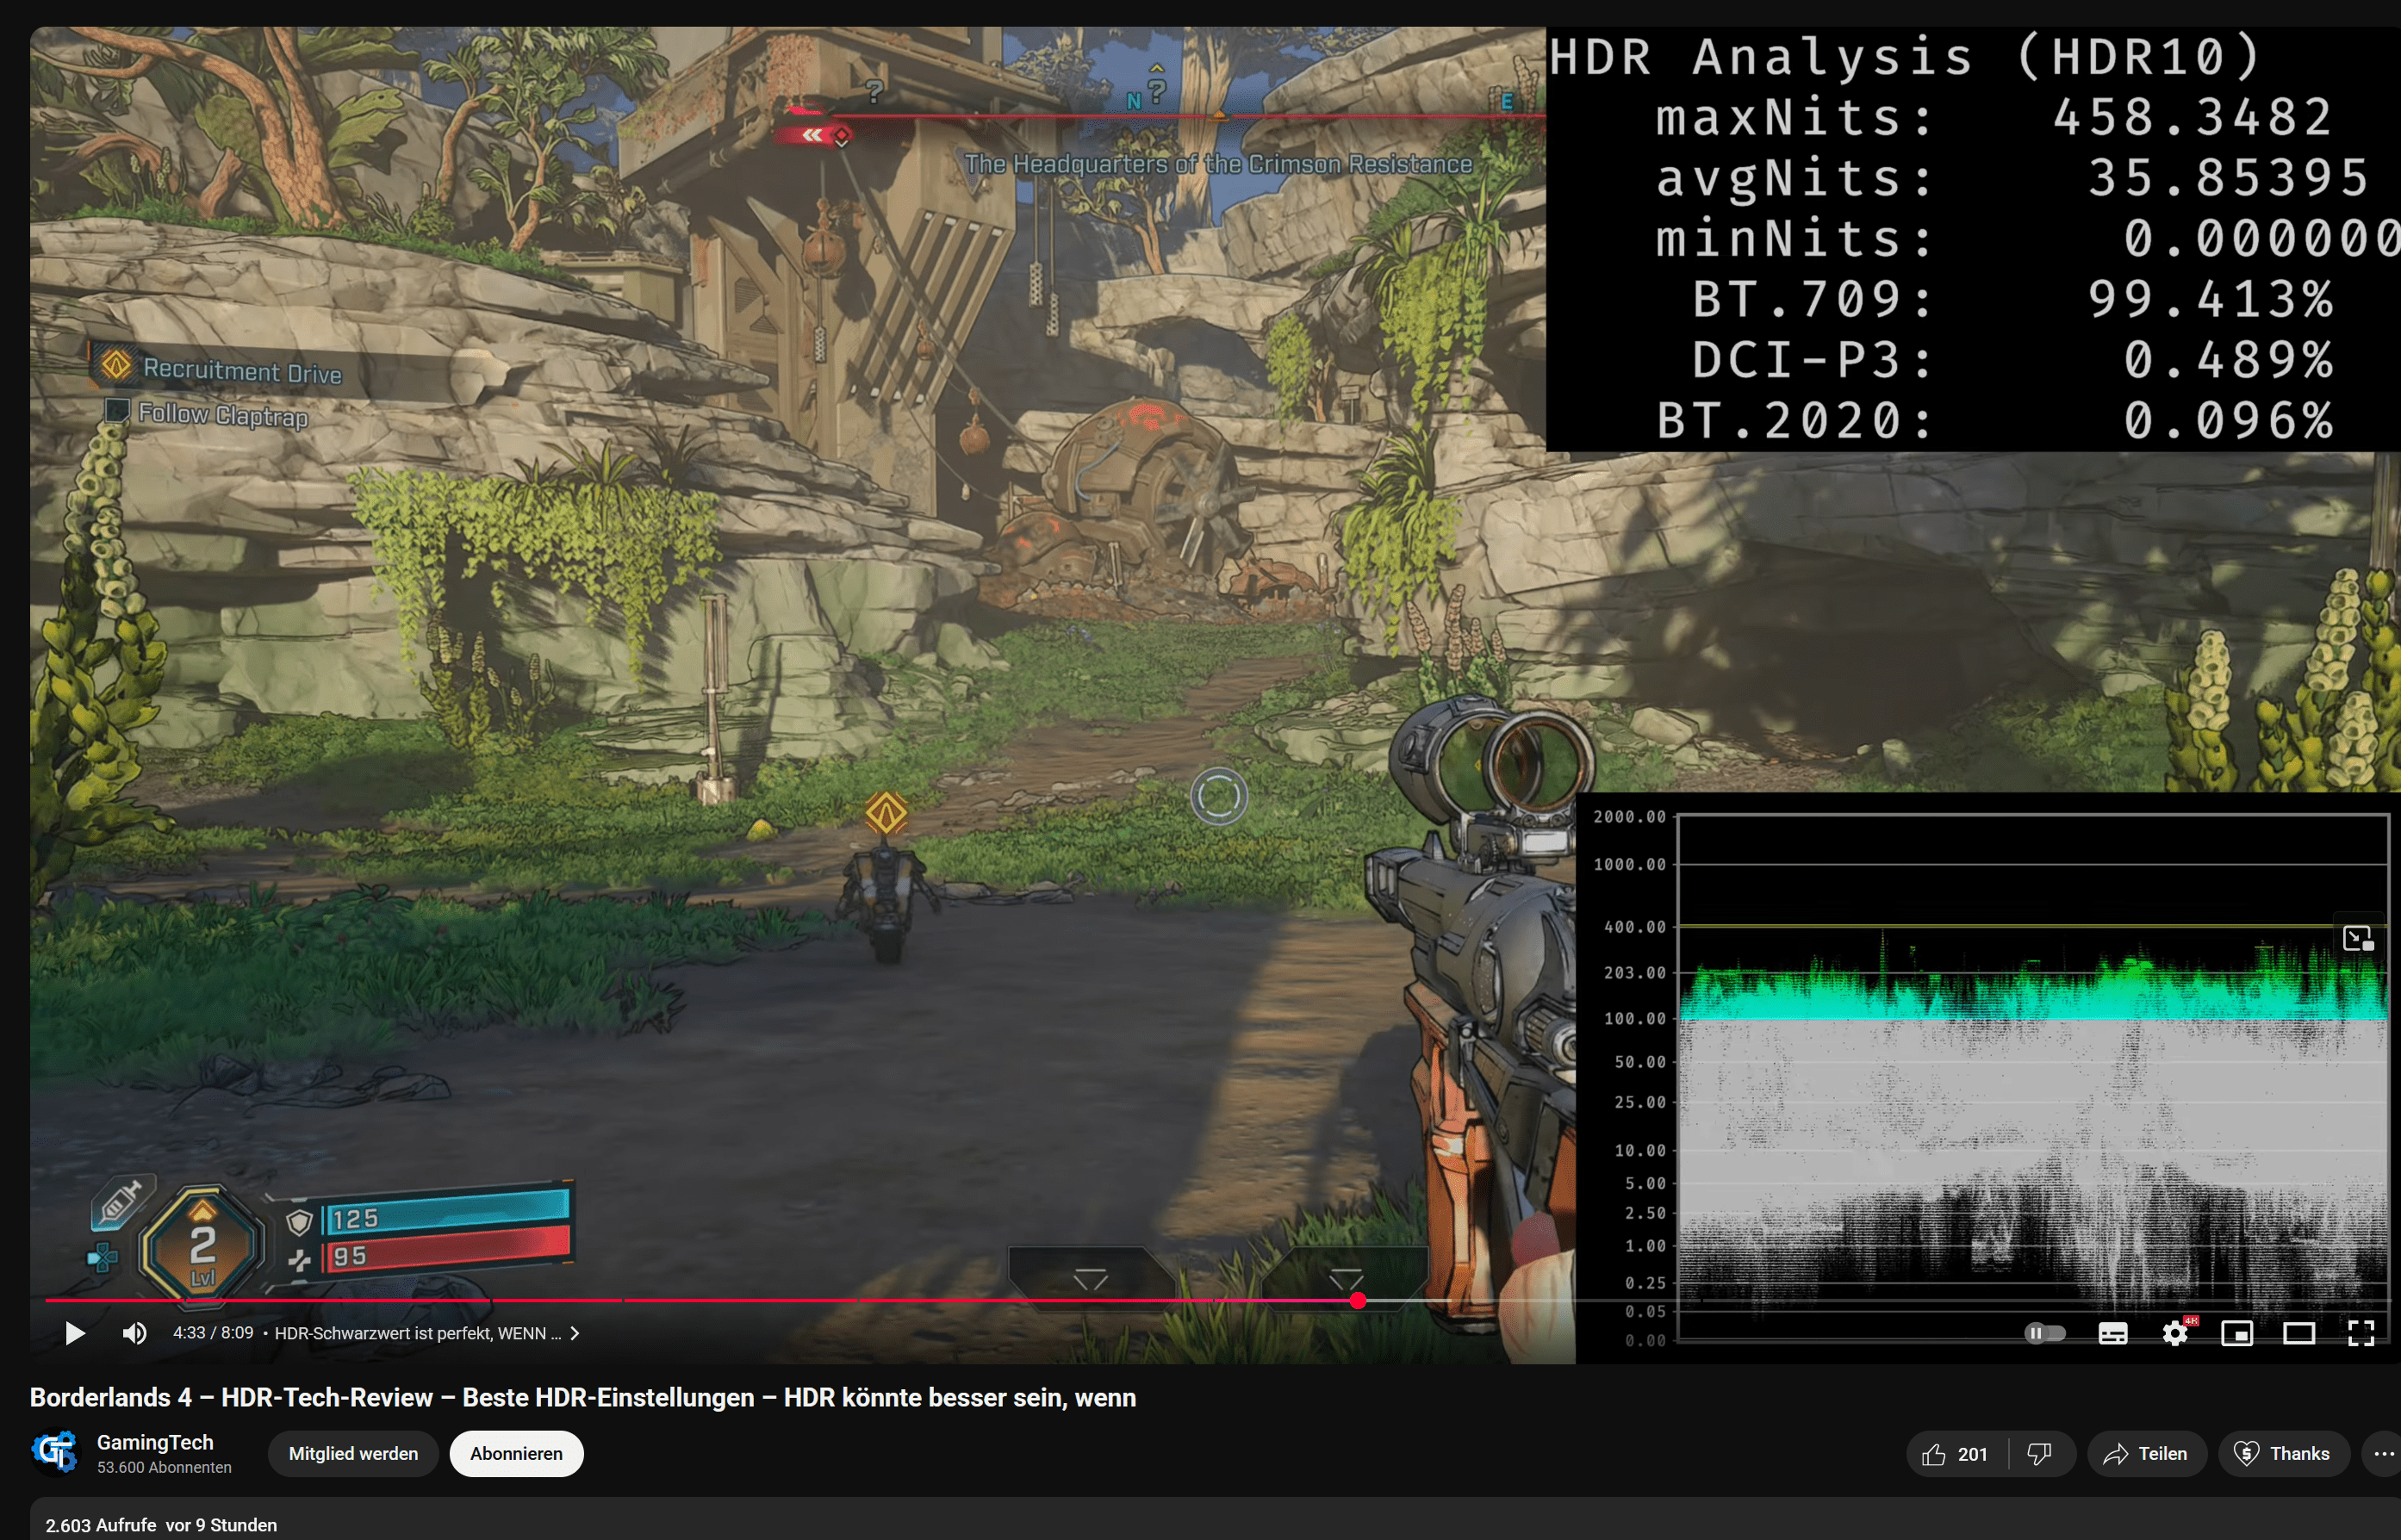
Task: Open the 4K settings gear
Action: click(x=2175, y=1333)
